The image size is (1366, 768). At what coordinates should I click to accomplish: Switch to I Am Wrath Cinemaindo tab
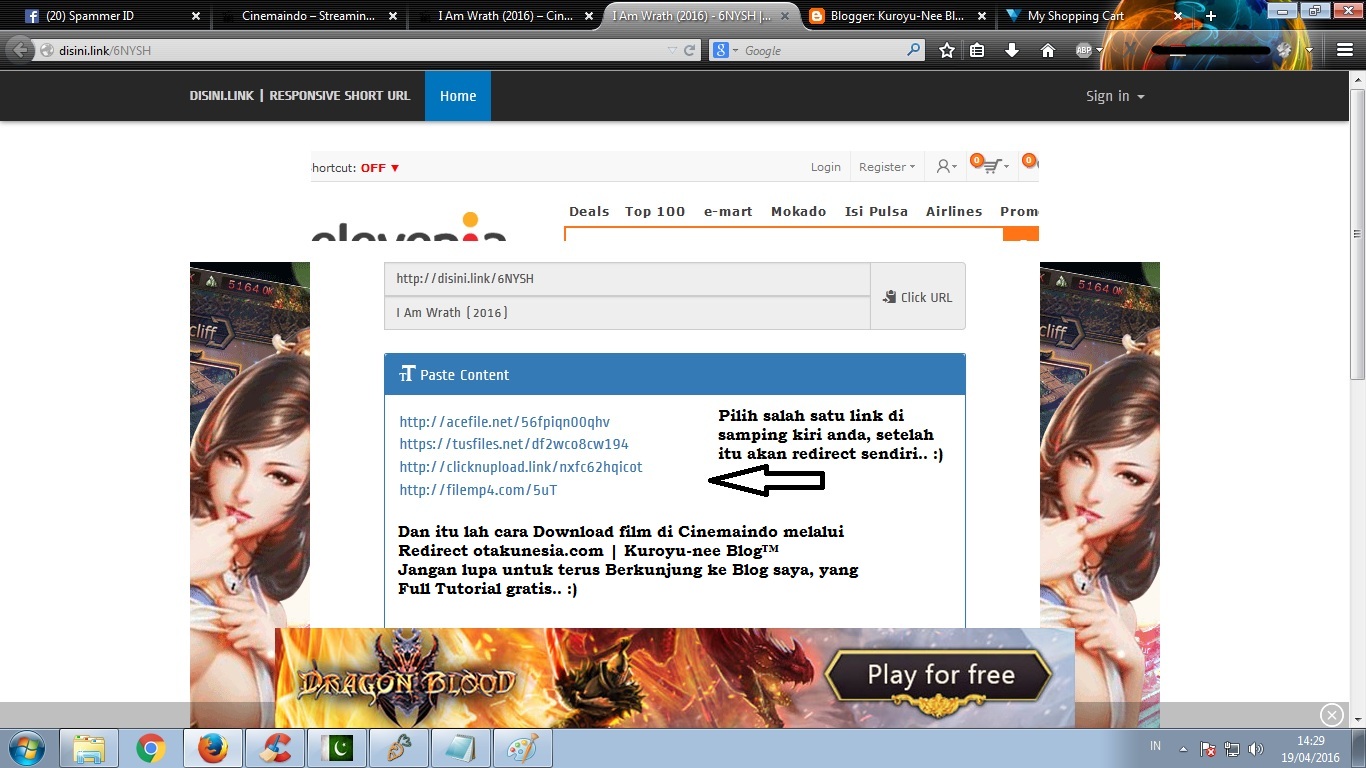coord(504,16)
